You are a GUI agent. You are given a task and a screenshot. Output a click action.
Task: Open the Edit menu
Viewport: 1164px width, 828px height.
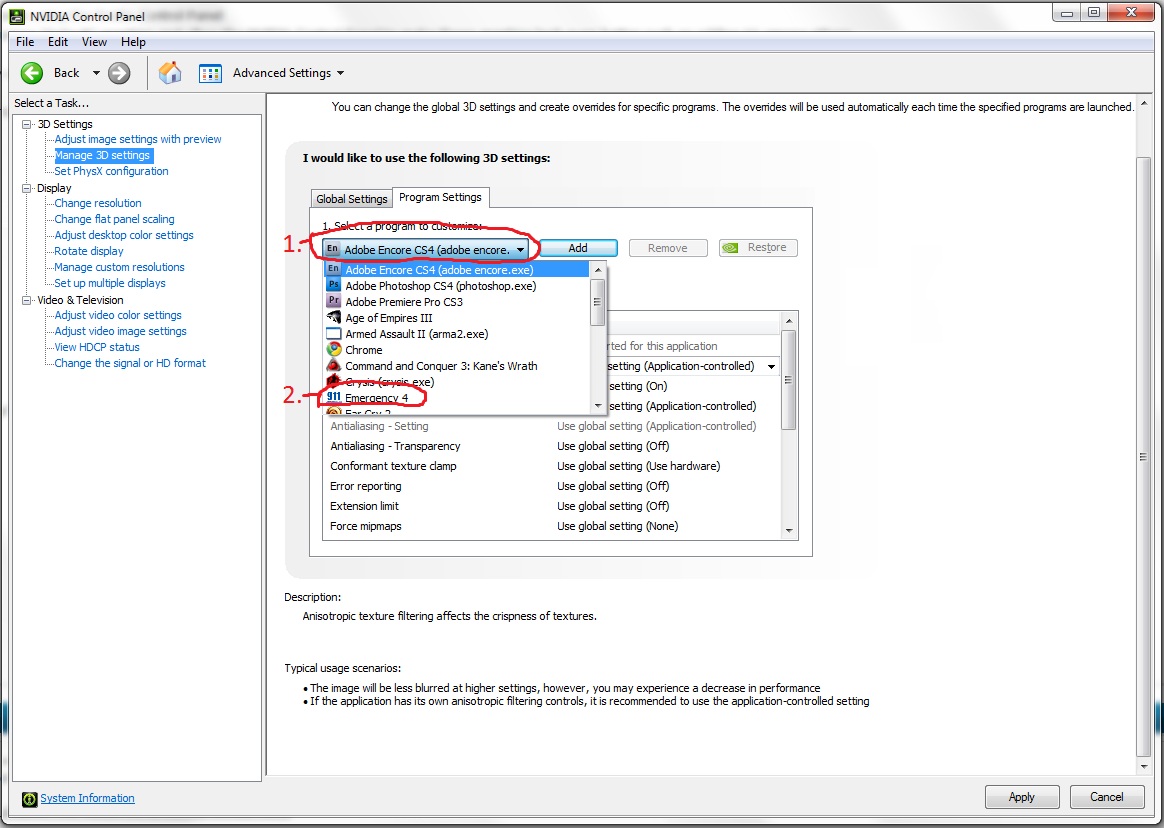pos(58,42)
